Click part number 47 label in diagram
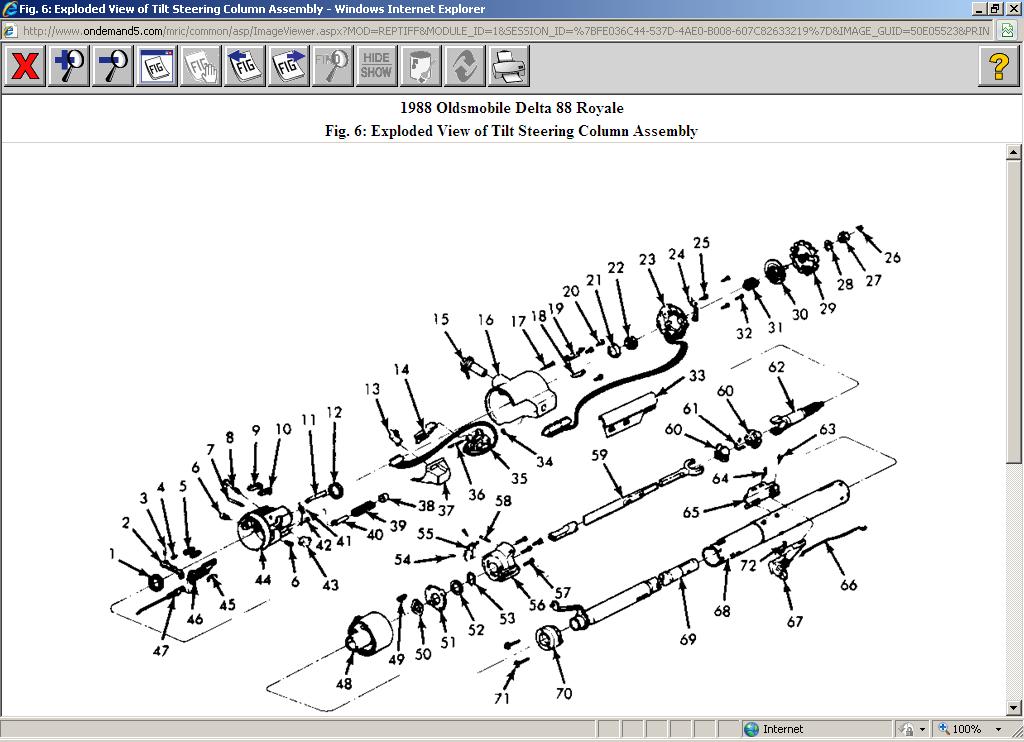 pyautogui.click(x=161, y=650)
